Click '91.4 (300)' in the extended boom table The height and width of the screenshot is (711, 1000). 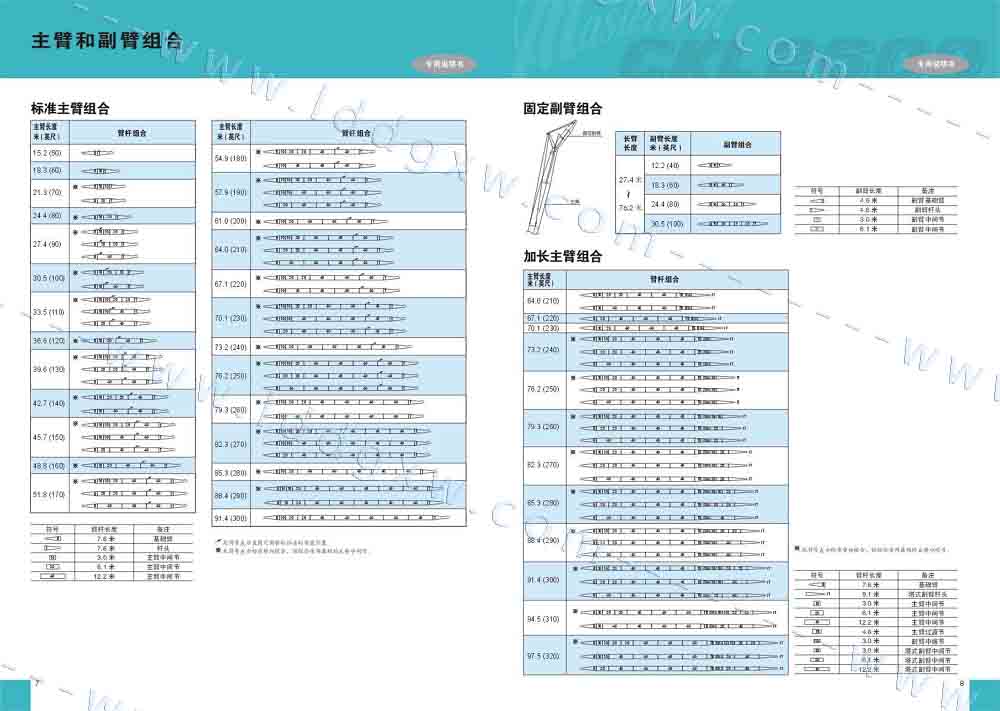pos(543,580)
